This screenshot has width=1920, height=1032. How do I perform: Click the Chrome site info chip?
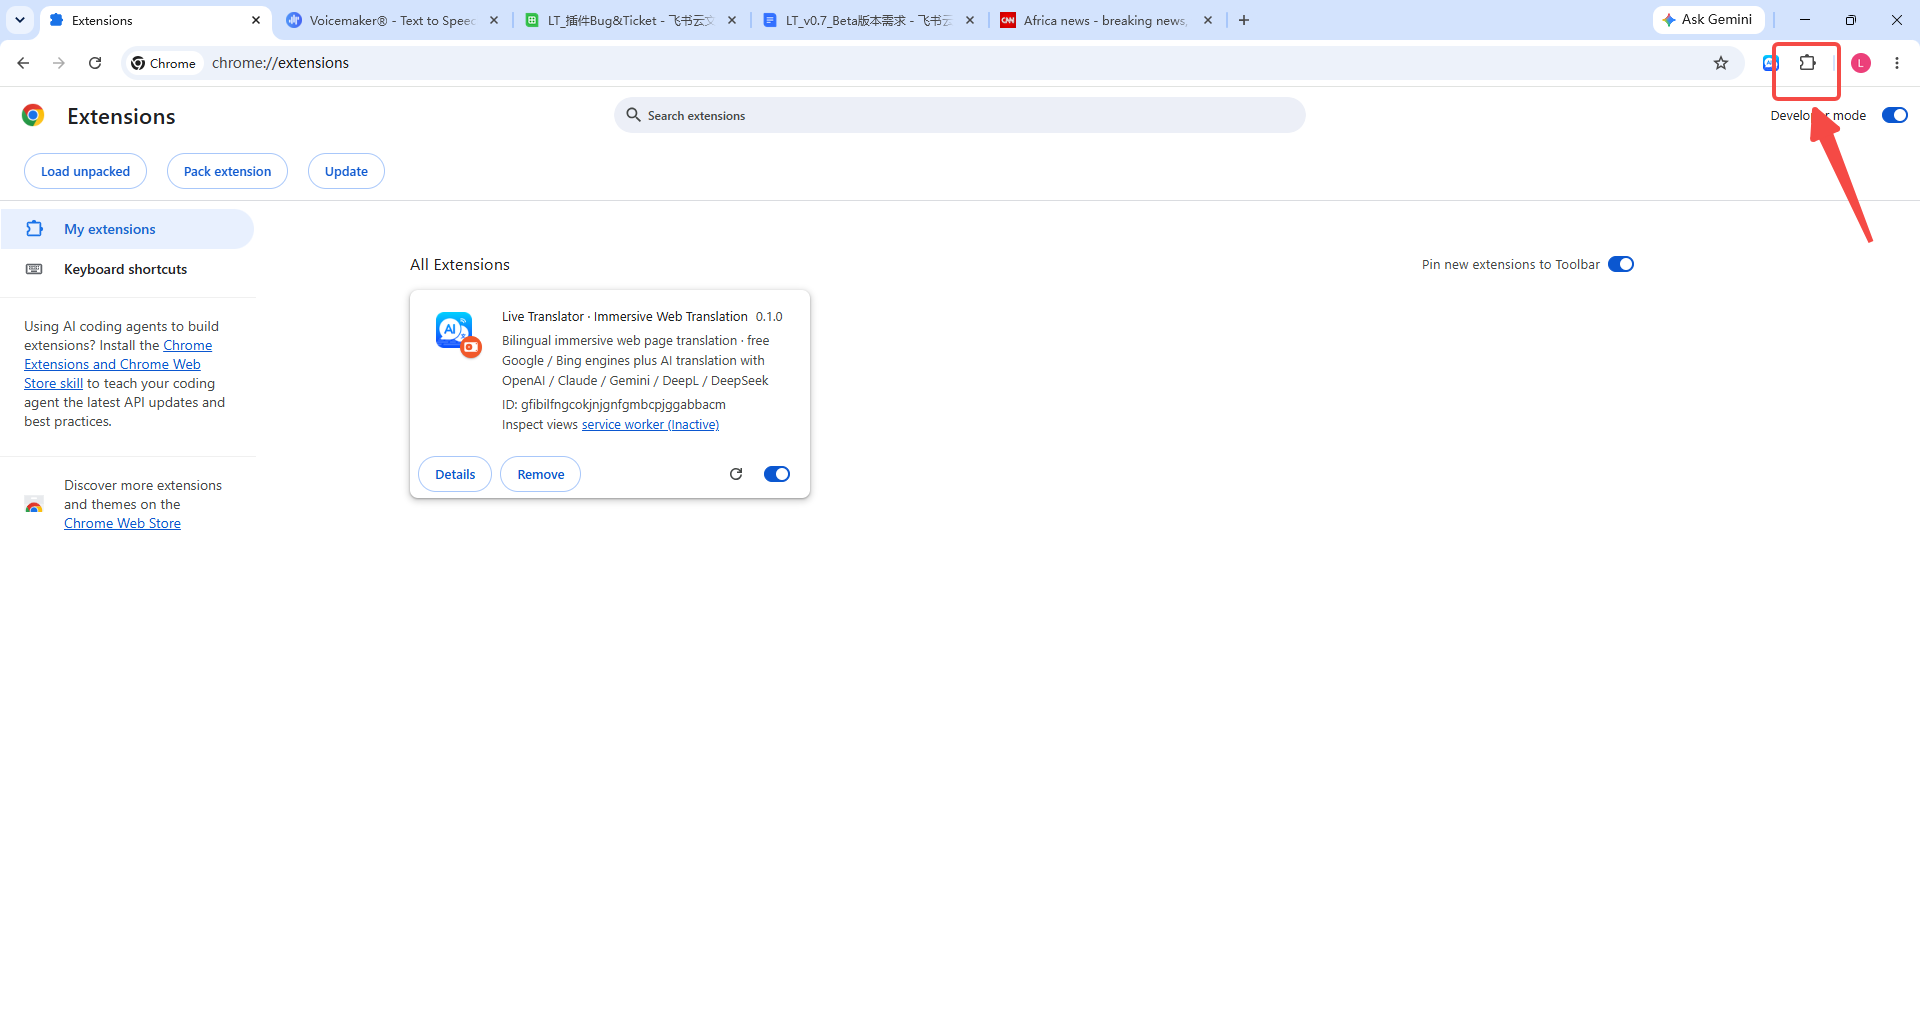coord(164,63)
